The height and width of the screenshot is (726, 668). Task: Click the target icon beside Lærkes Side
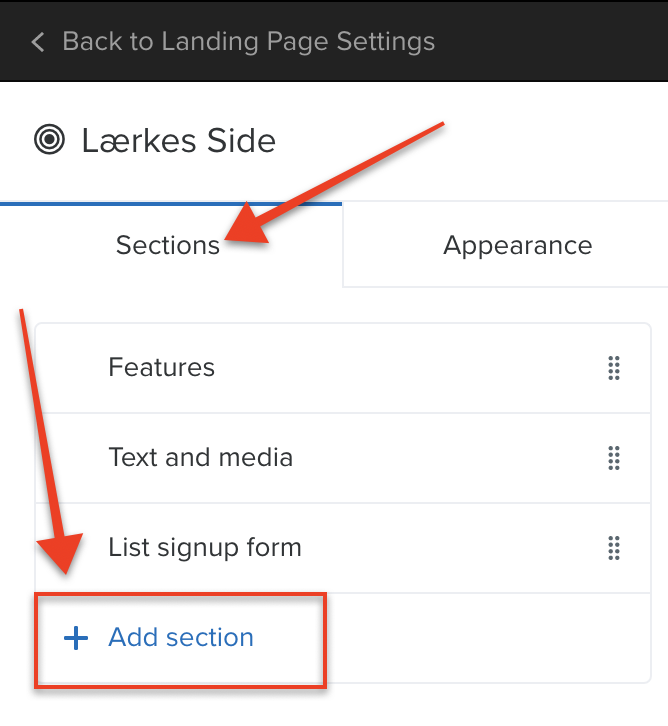pos(49,139)
